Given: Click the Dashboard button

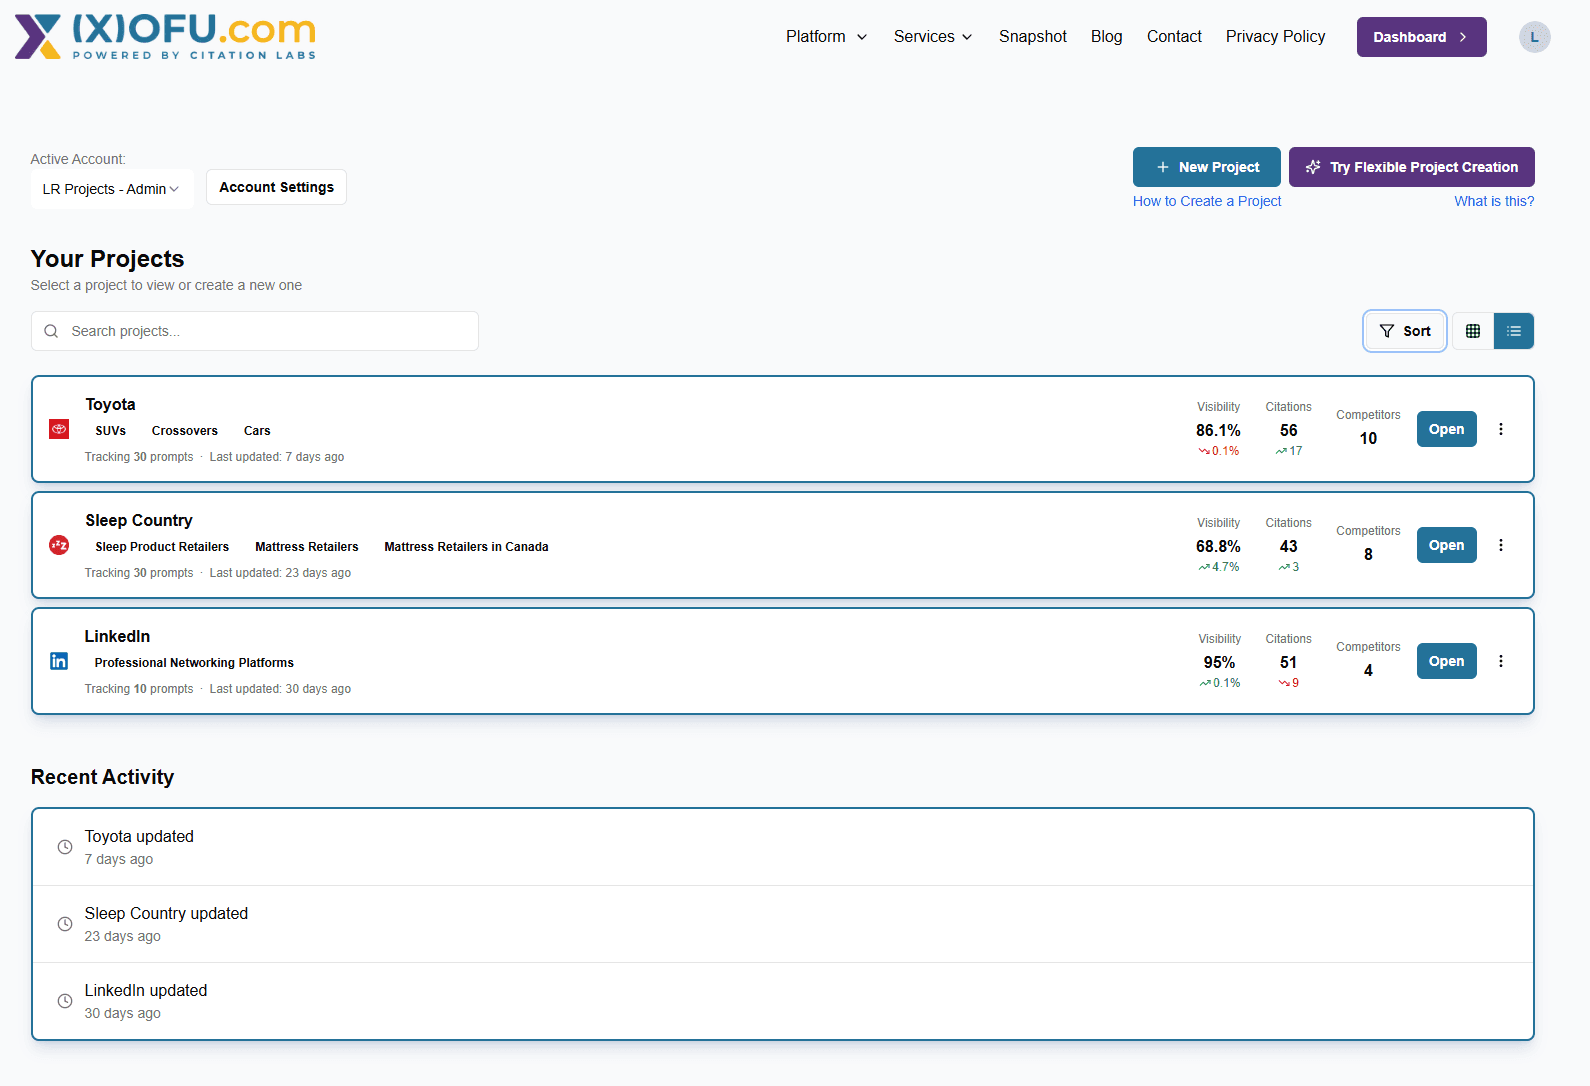Looking at the screenshot, I should (1421, 37).
